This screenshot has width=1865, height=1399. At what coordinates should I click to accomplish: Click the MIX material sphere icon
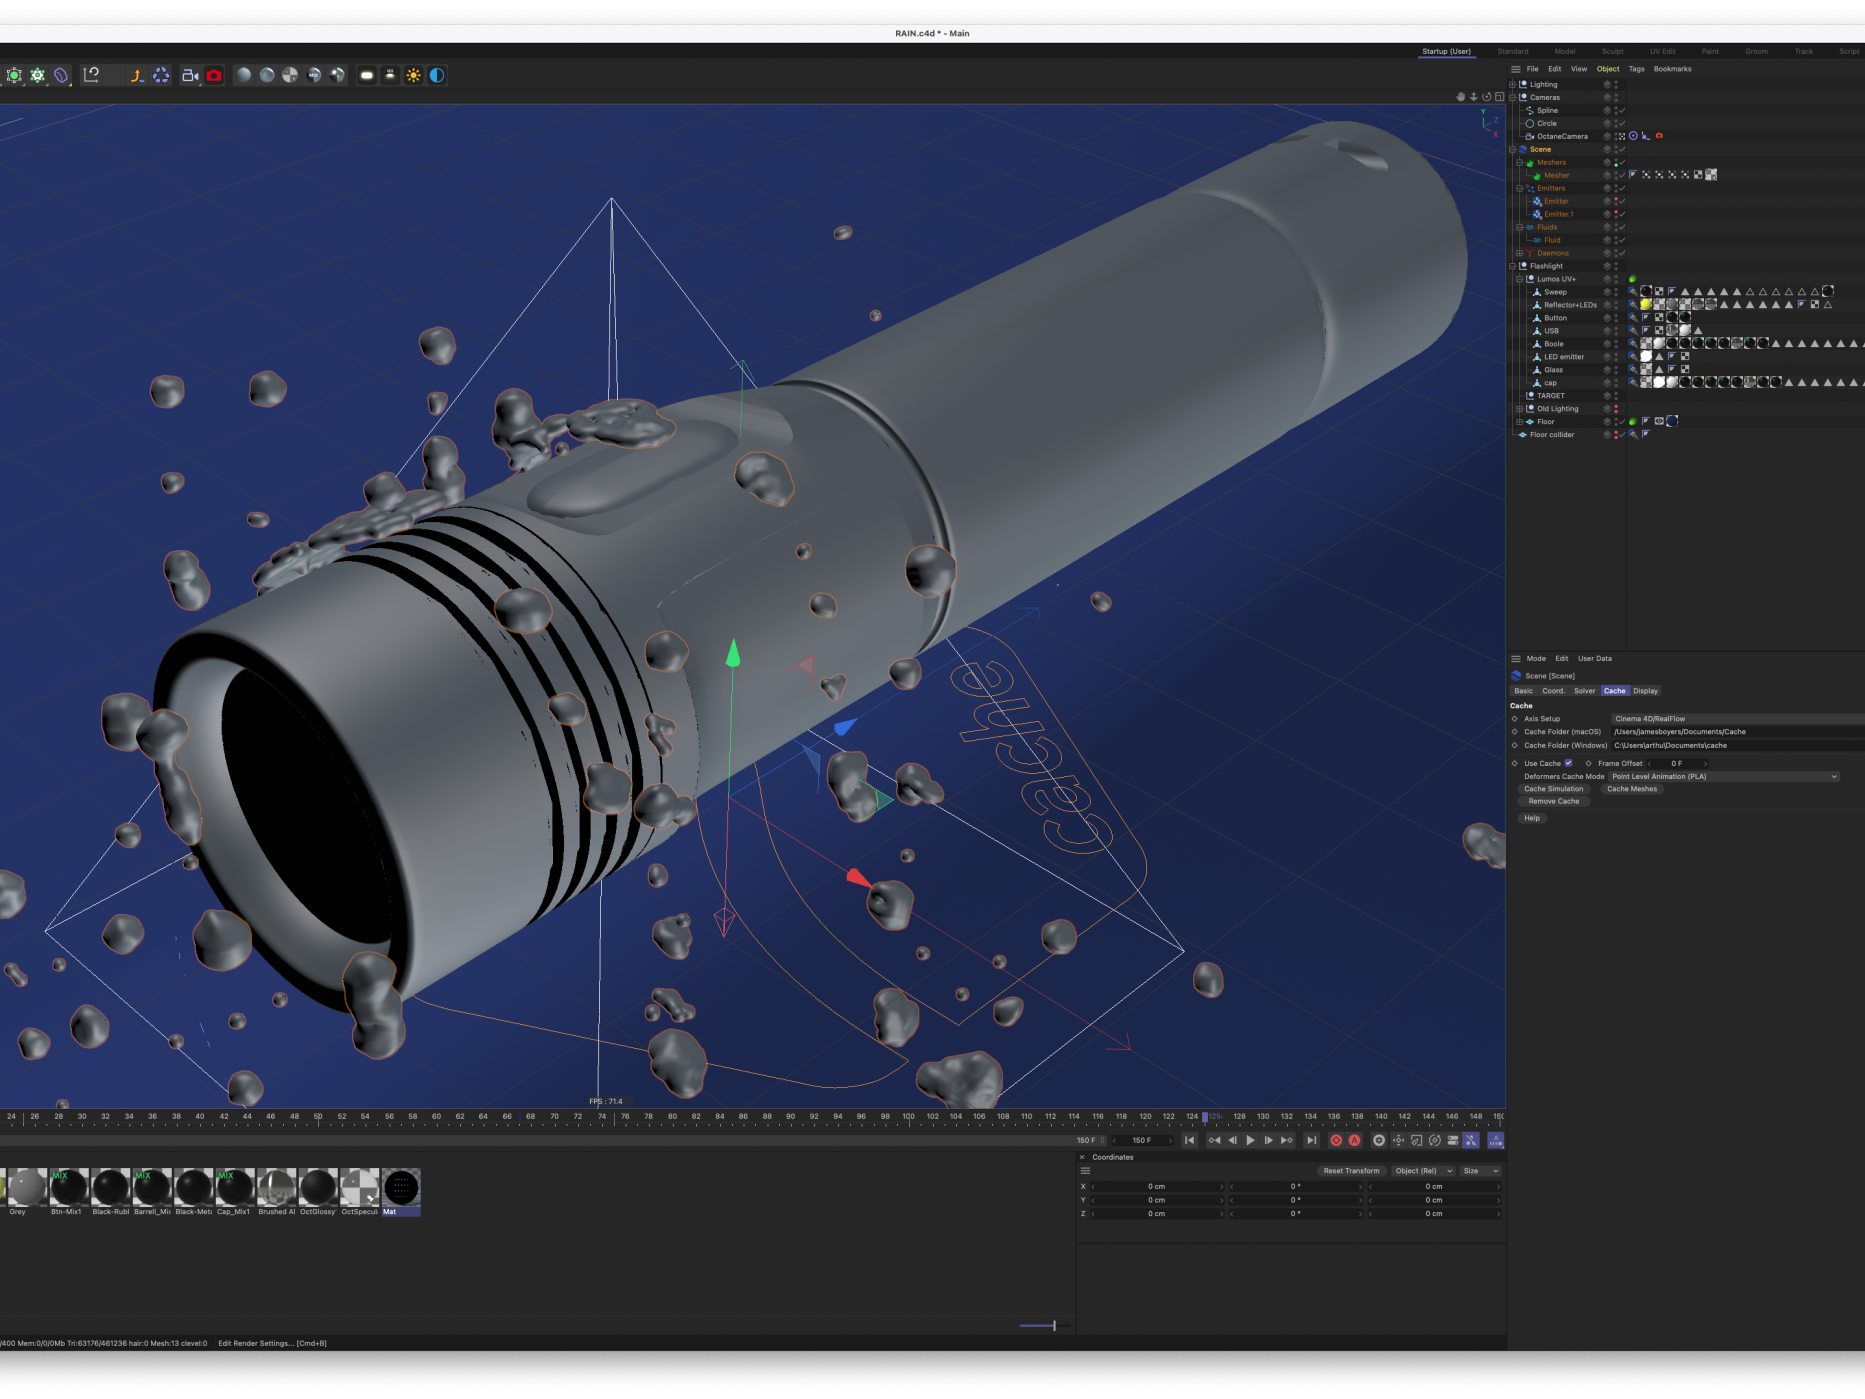69,1187
